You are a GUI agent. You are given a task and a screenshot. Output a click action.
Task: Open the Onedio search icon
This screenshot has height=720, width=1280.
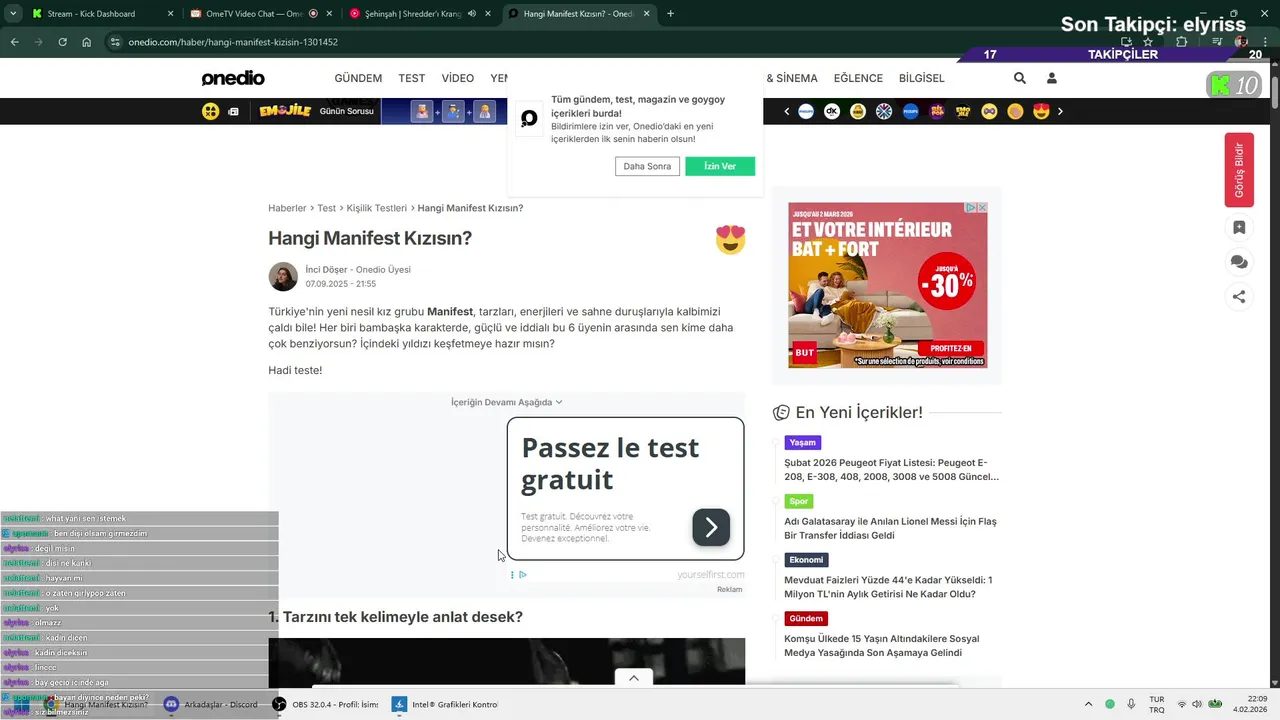pos(1019,78)
